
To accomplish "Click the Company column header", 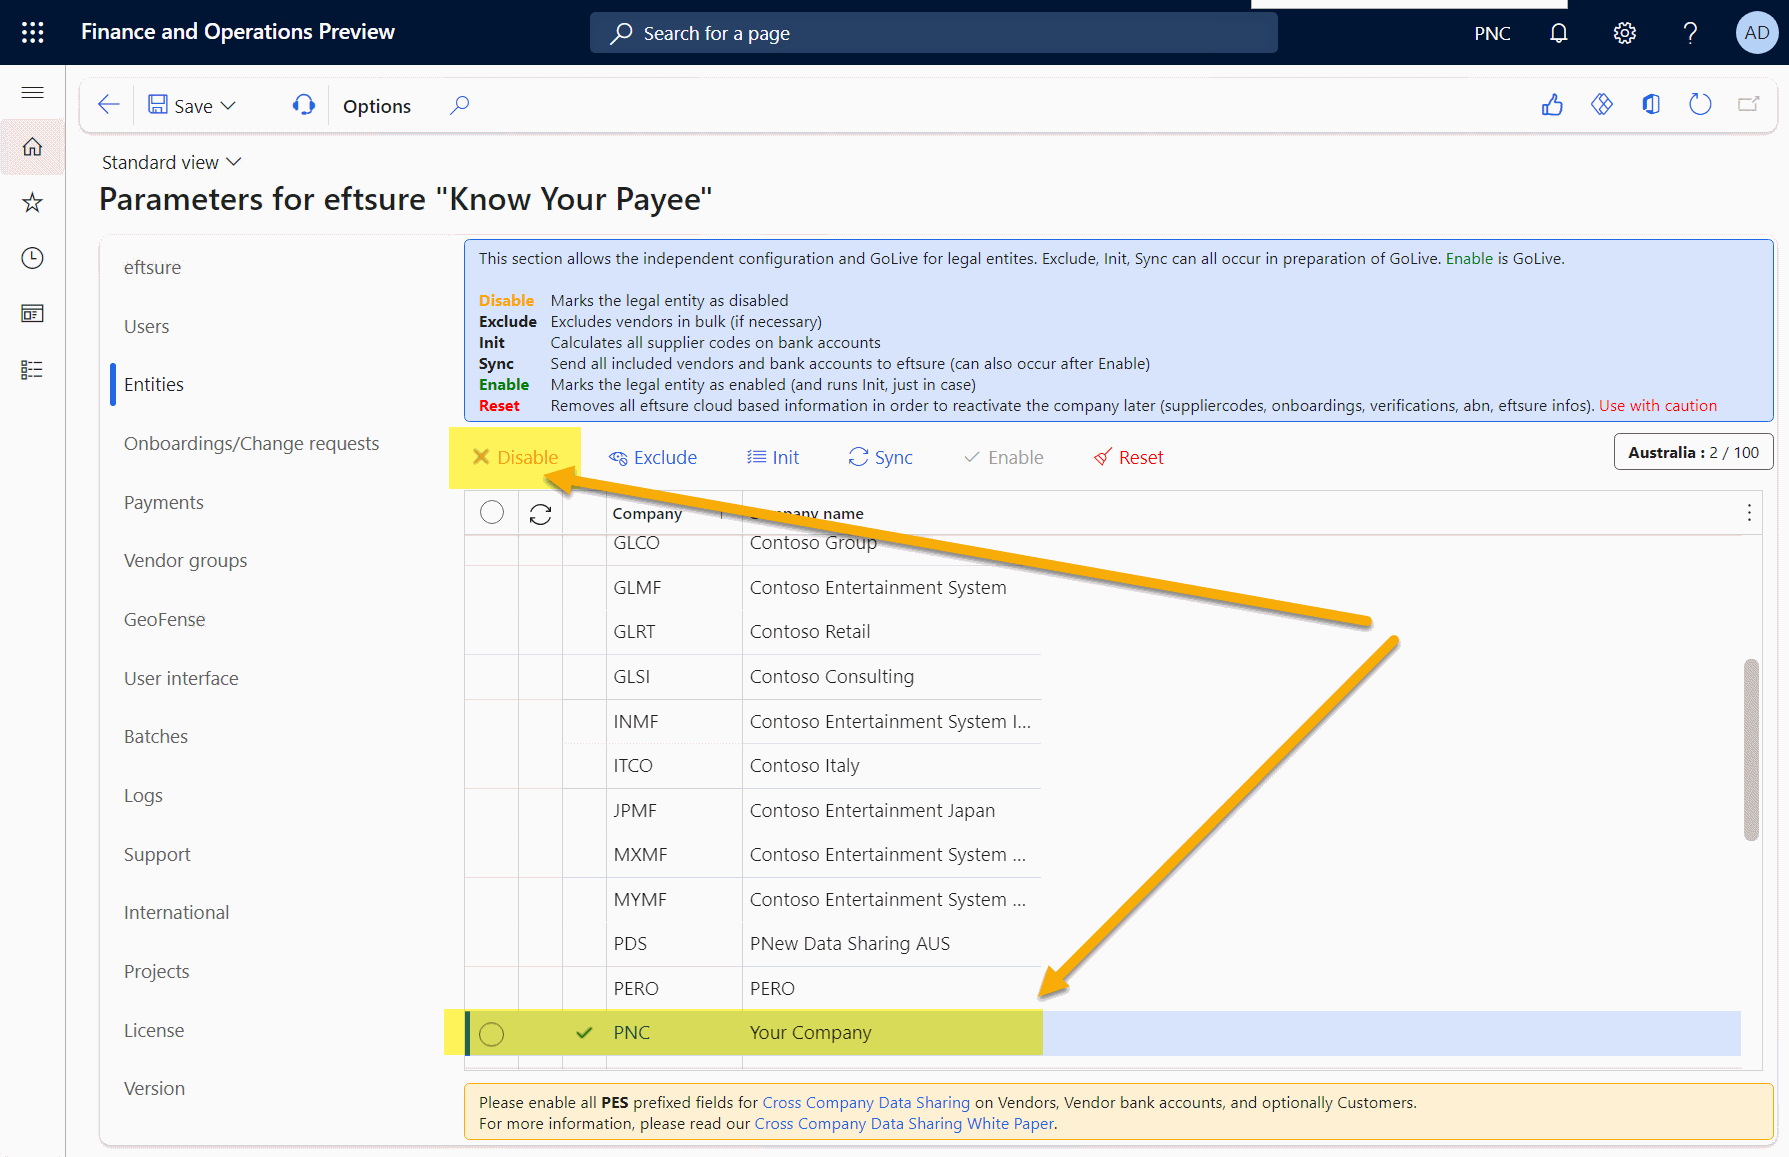I will [647, 513].
